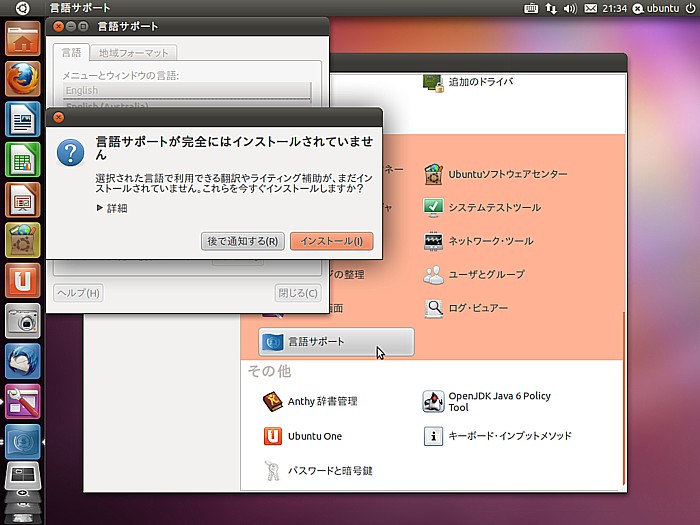Open キーボード・インプットメソッド

pyautogui.click(x=497, y=436)
